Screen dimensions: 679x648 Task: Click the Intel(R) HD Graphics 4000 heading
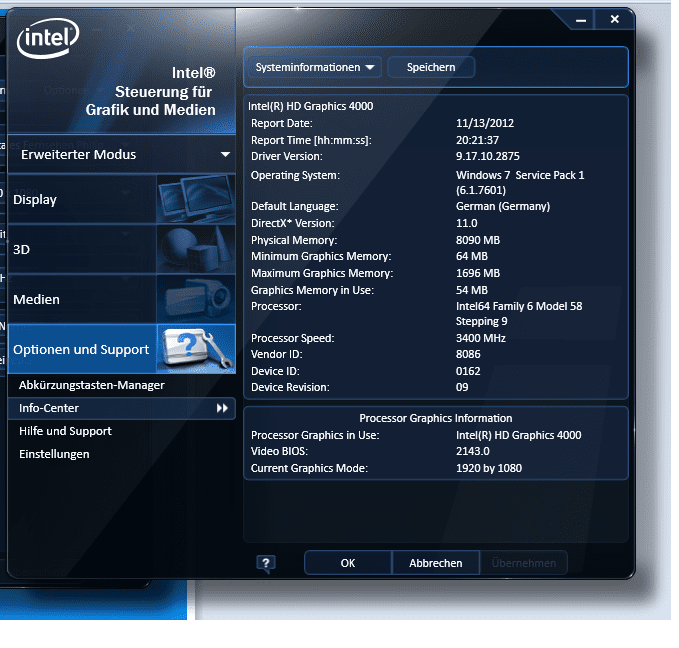coord(310,106)
